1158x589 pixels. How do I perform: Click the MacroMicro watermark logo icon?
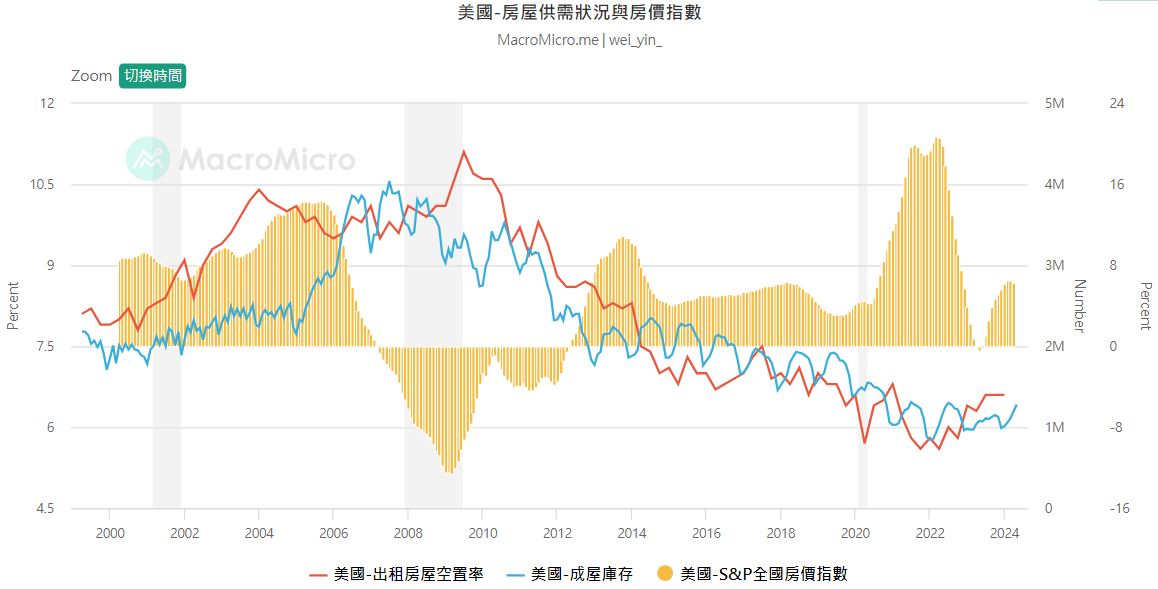tap(147, 159)
